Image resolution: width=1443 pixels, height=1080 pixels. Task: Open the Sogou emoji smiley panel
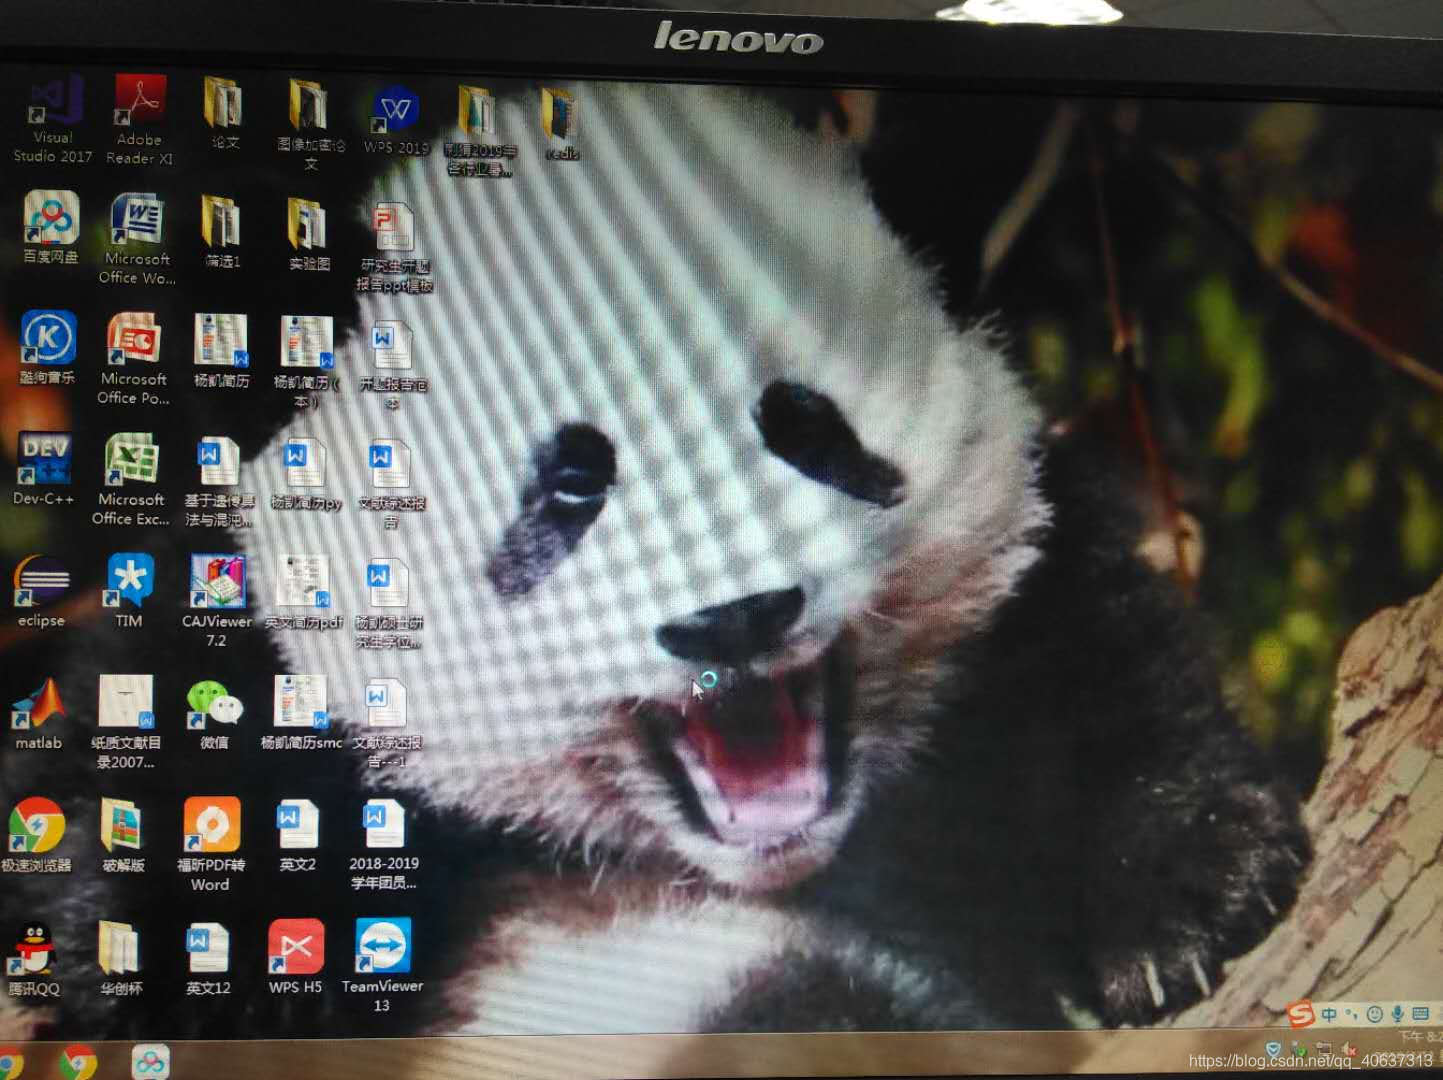click(1374, 1014)
